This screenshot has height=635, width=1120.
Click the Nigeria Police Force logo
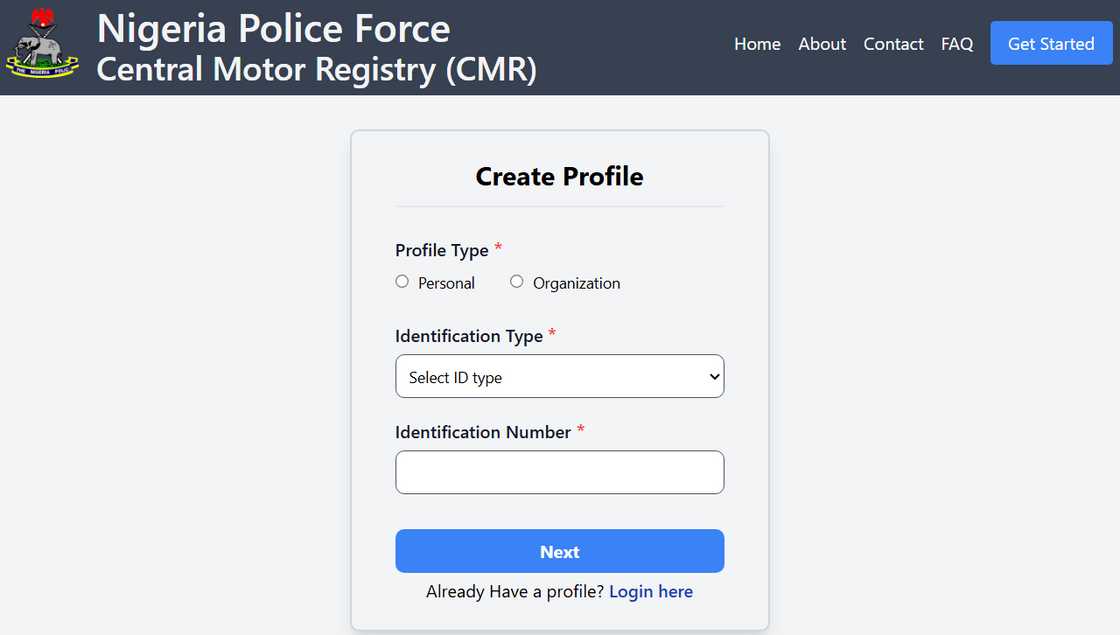click(42, 44)
